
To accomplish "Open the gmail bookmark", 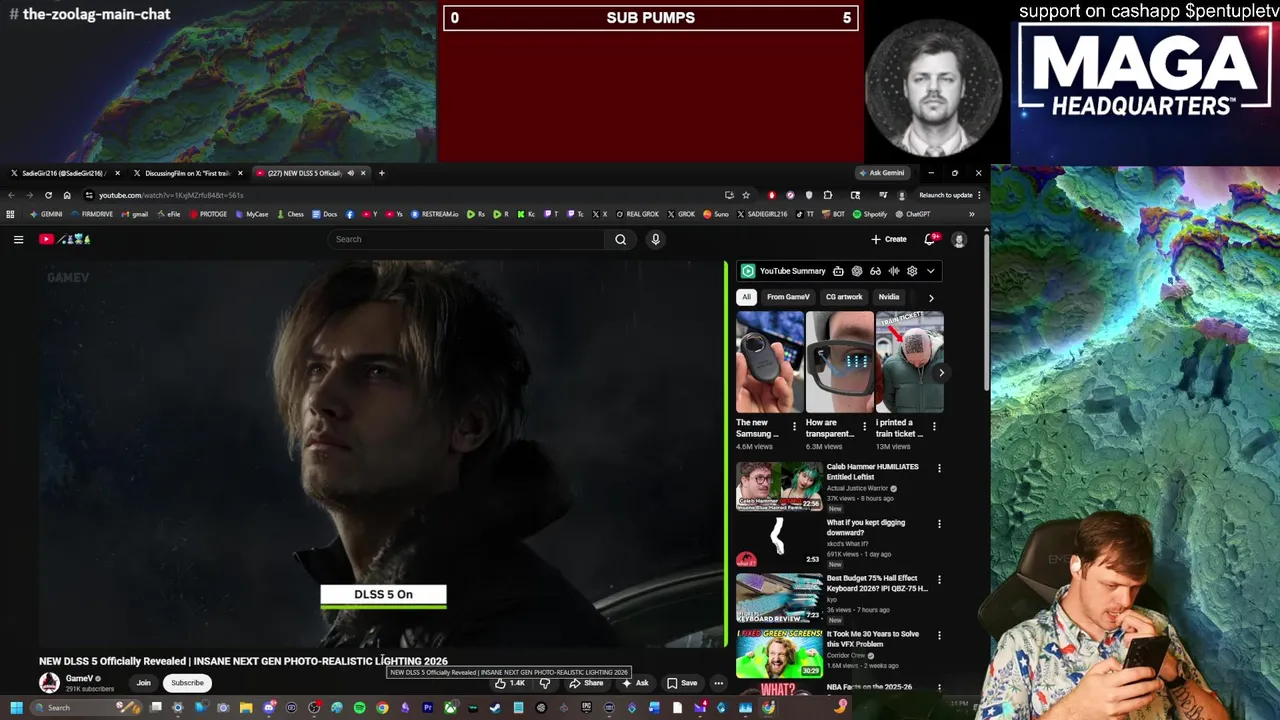I will click(135, 214).
